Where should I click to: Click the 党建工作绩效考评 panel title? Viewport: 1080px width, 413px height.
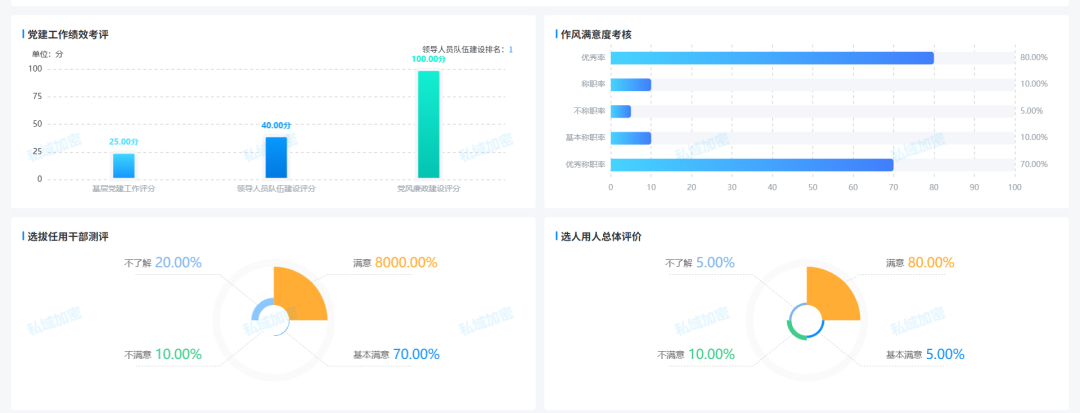68,35
